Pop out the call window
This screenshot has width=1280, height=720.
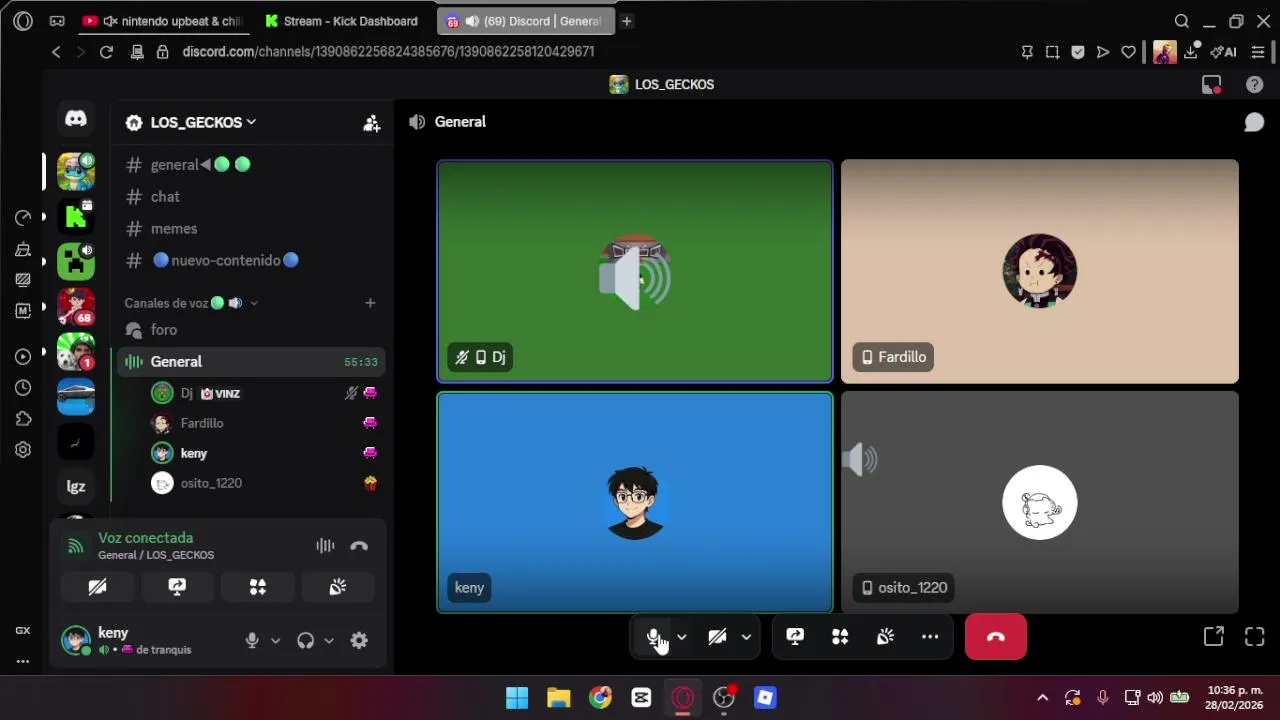click(1214, 637)
